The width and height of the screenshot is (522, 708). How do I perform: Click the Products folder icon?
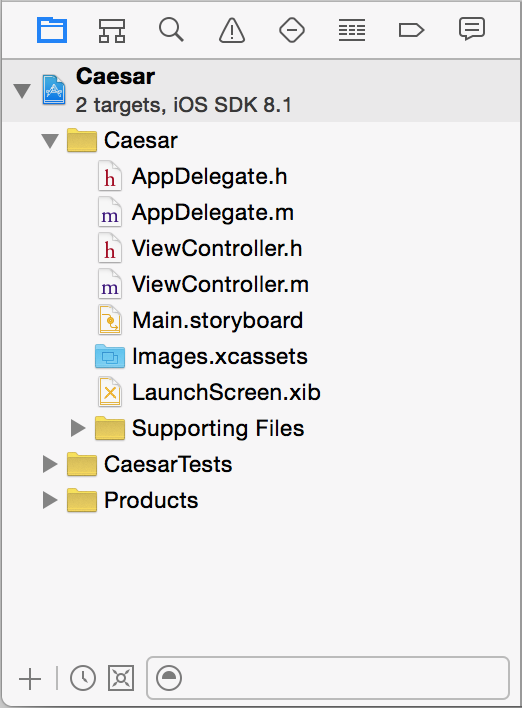tap(82, 500)
